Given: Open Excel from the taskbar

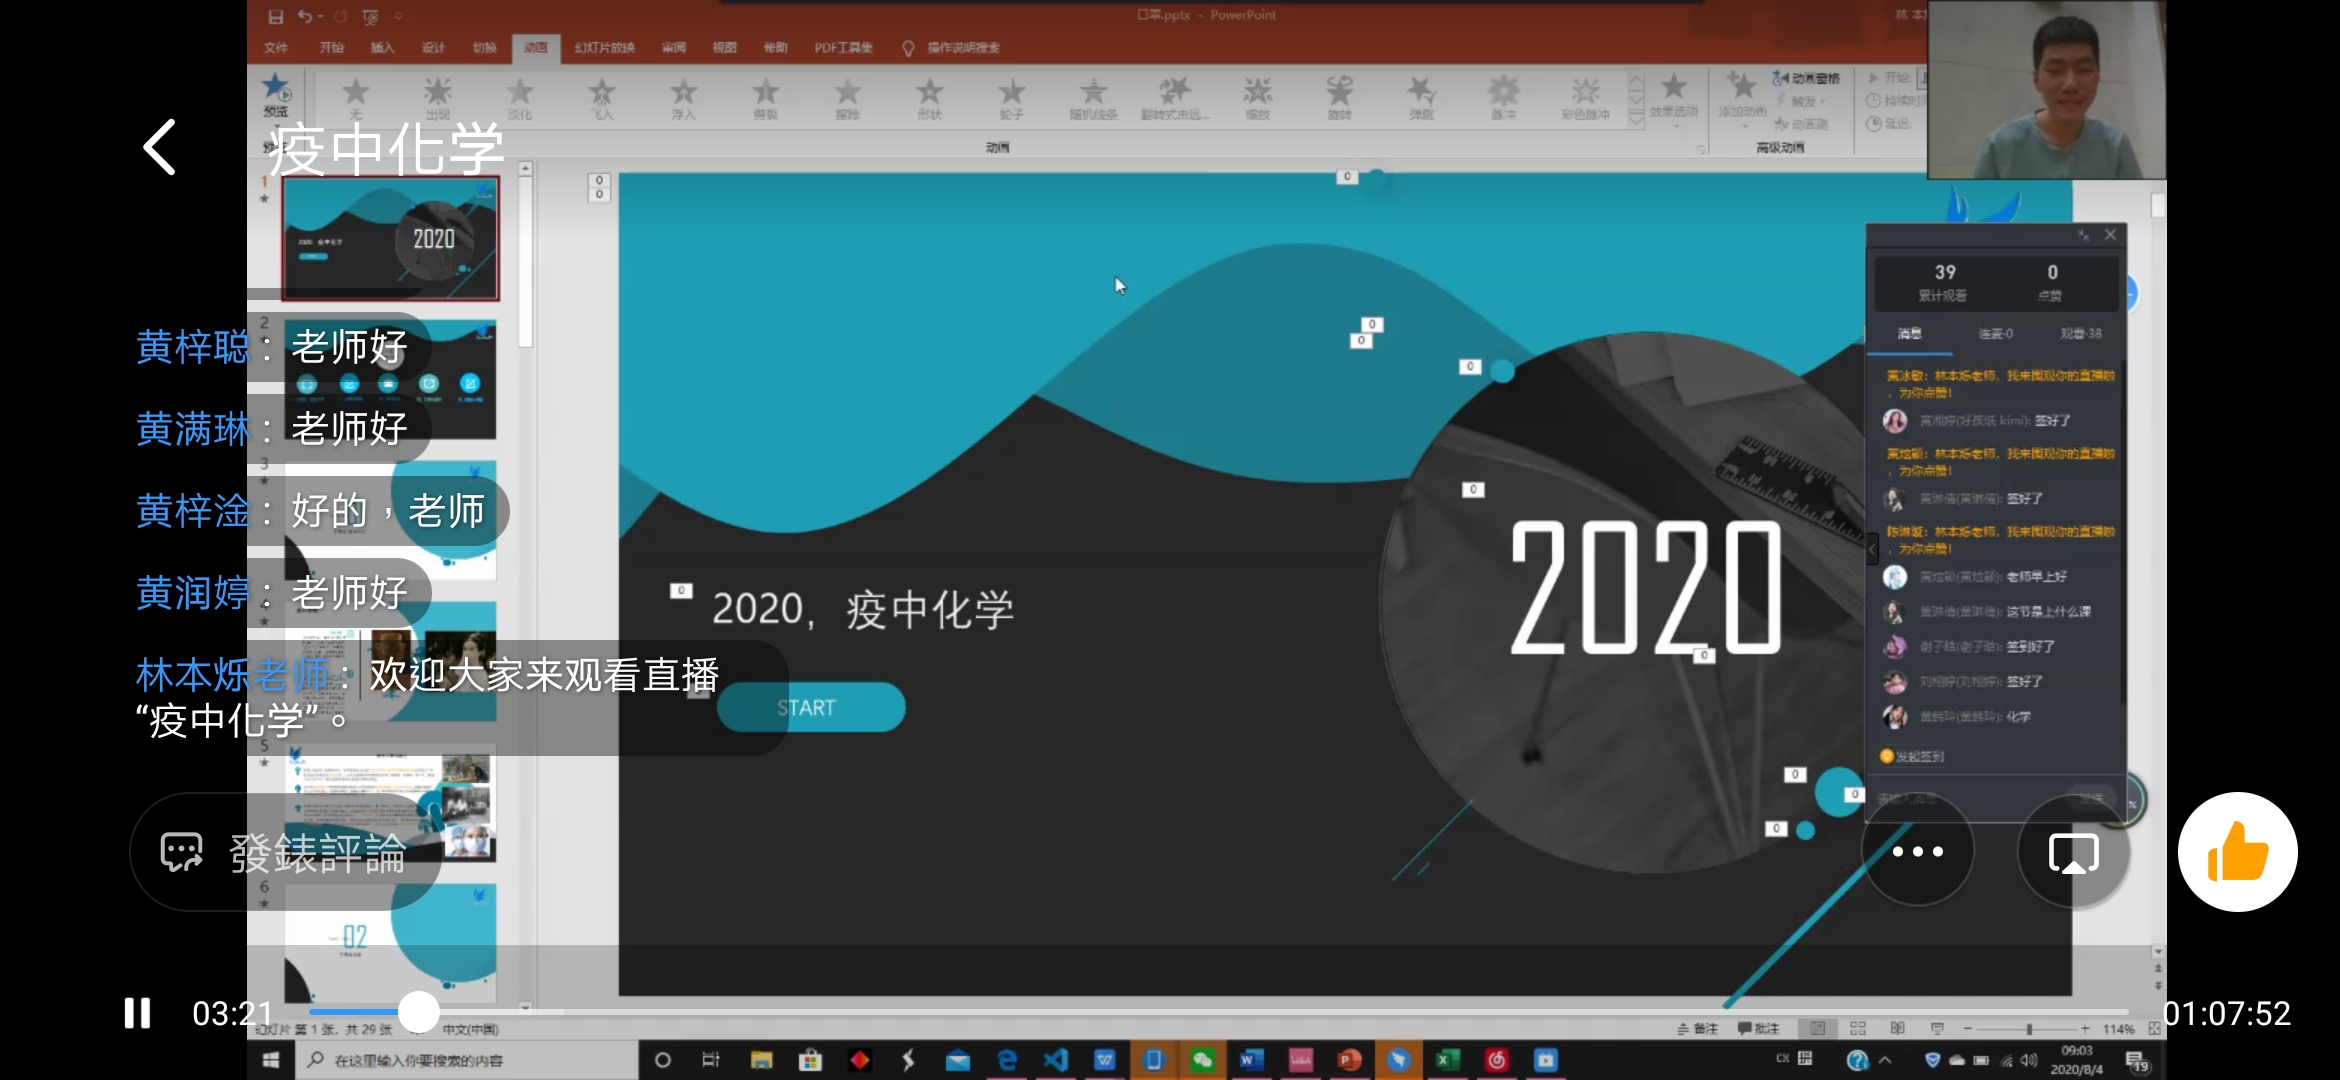Looking at the screenshot, I should (x=1447, y=1060).
